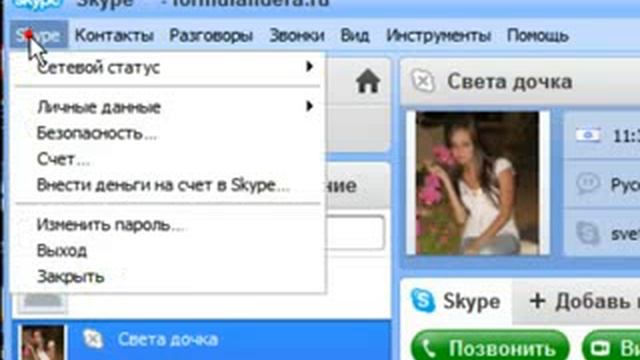Open the Помощь menu
The height and width of the screenshot is (360, 640).
(538, 36)
